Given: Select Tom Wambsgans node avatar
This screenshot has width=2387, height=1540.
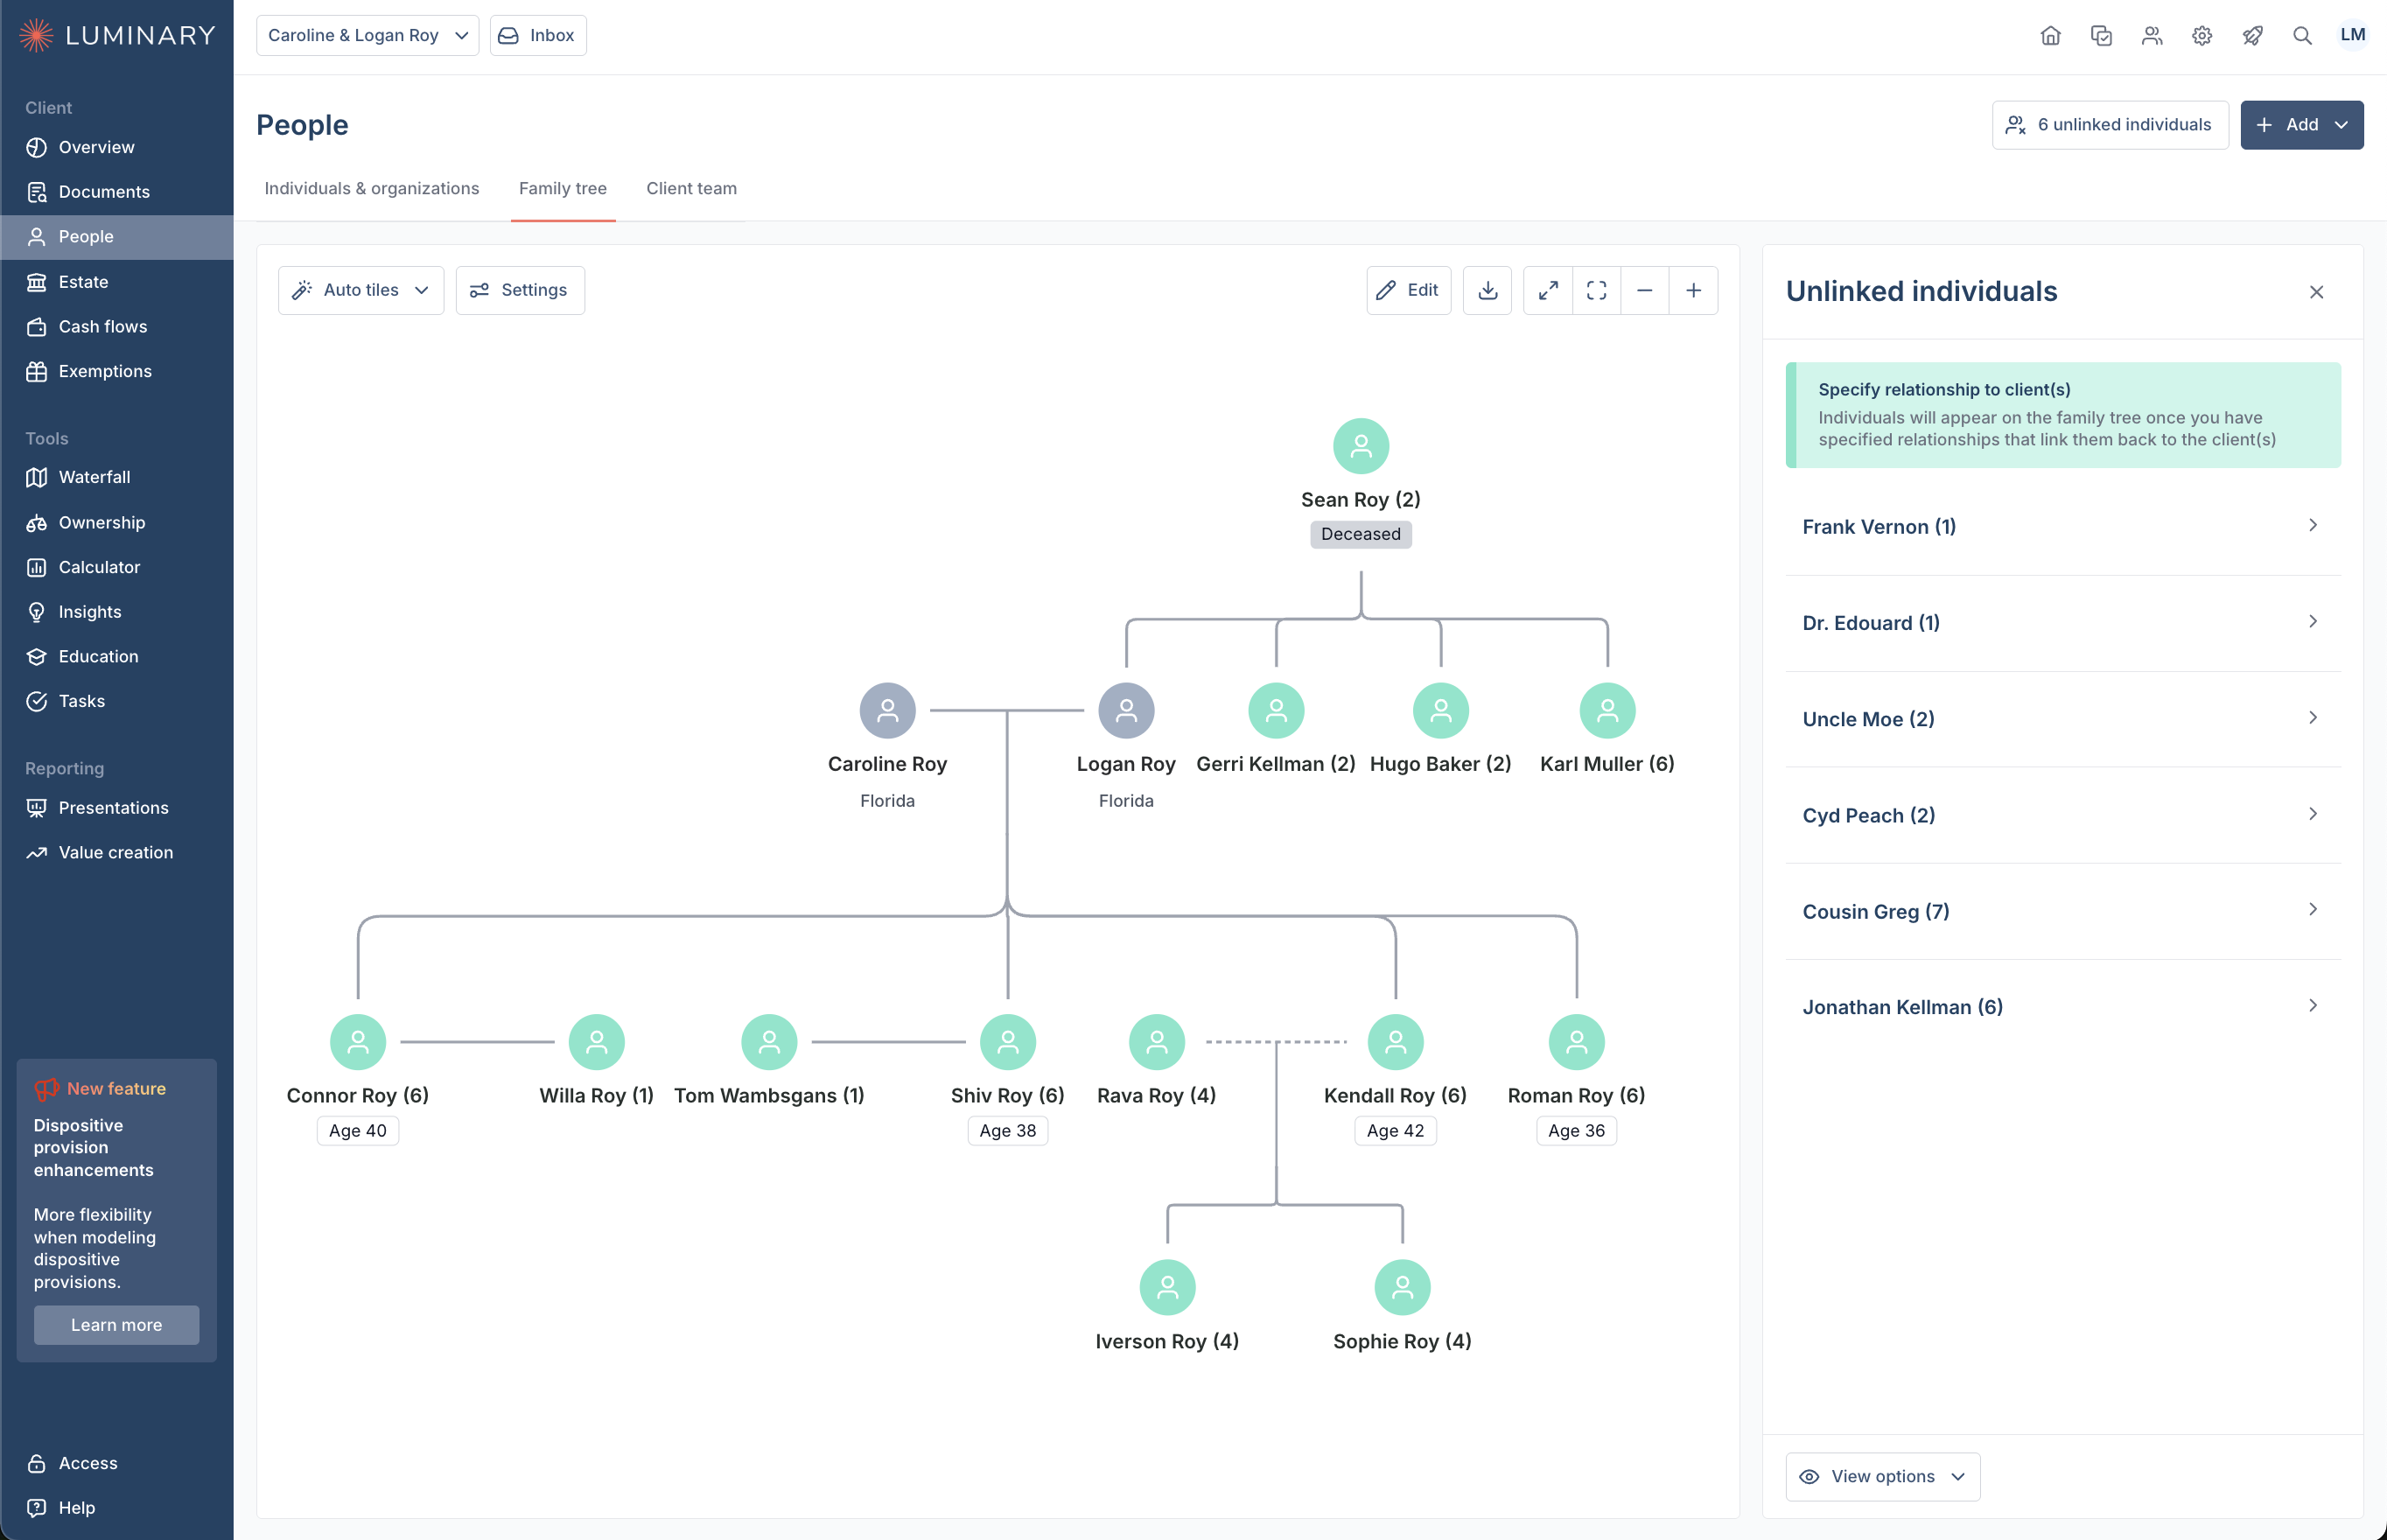Looking at the screenshot, I should [x=769, y=1042].
